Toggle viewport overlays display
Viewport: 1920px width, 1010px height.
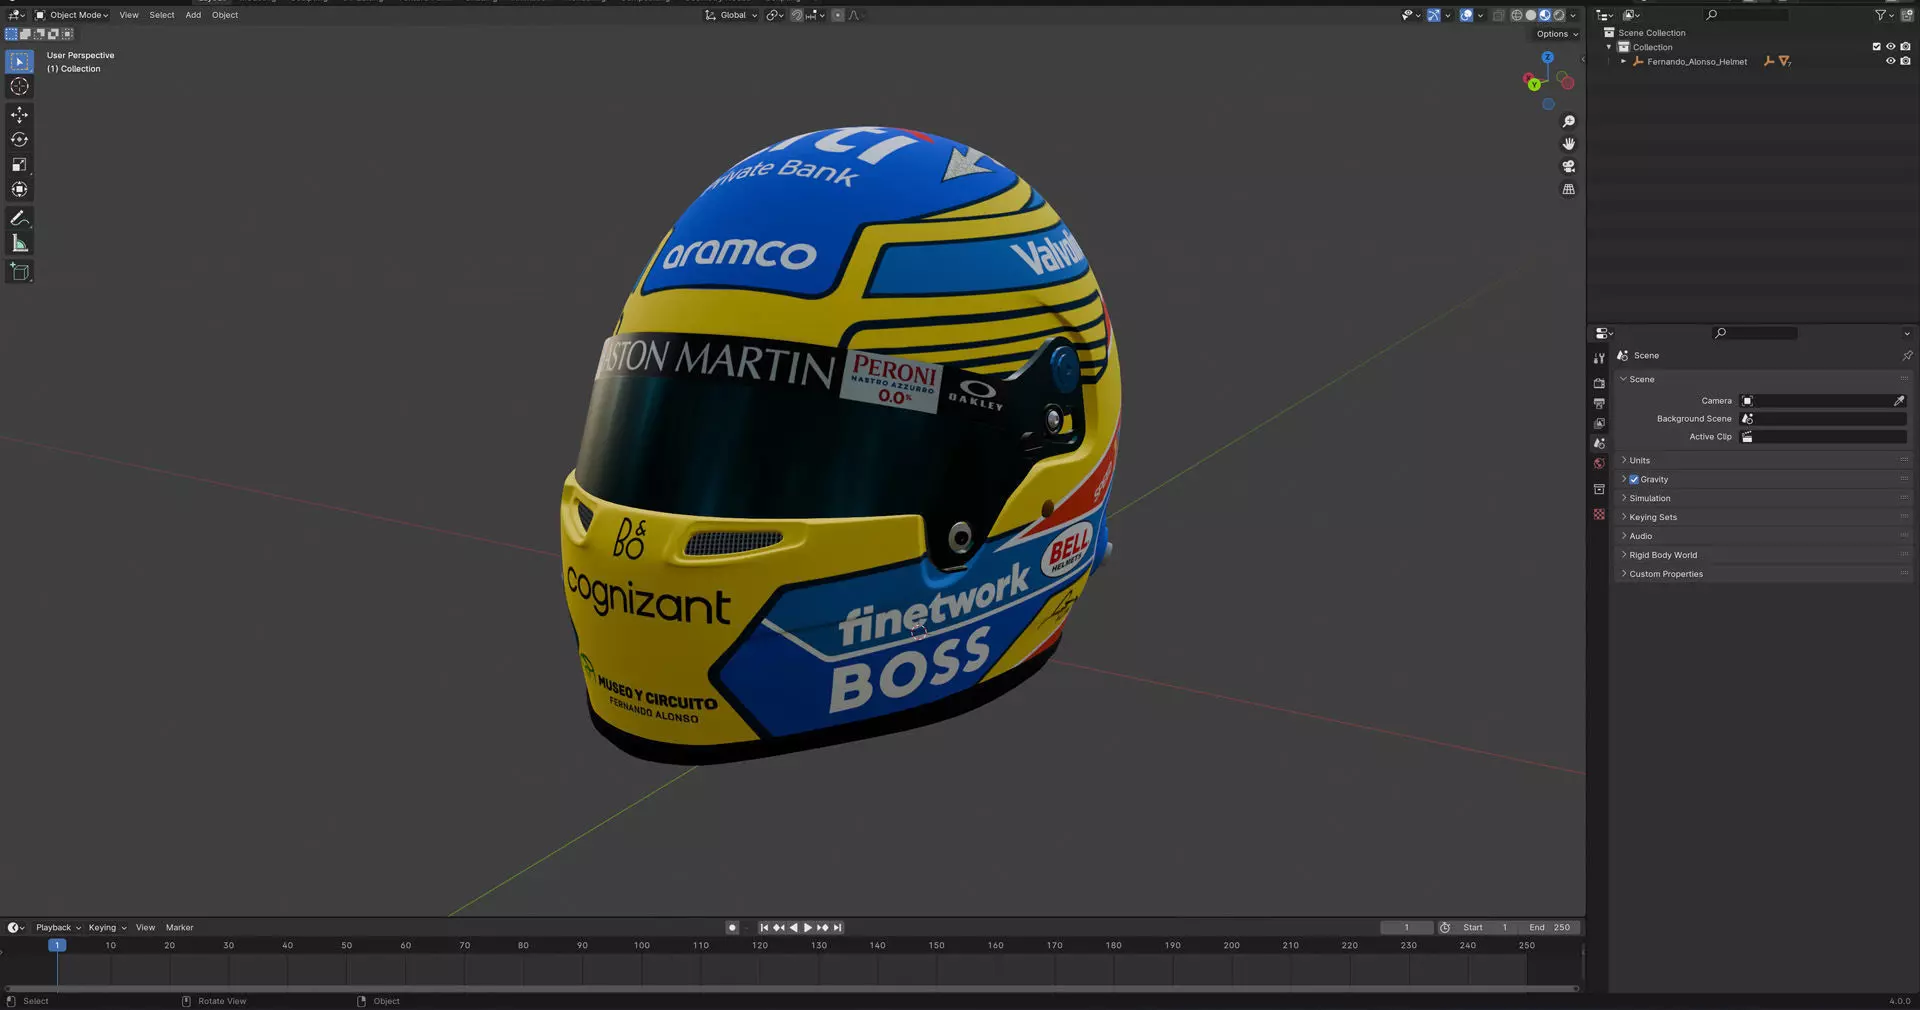click(x=1466, y=15)
